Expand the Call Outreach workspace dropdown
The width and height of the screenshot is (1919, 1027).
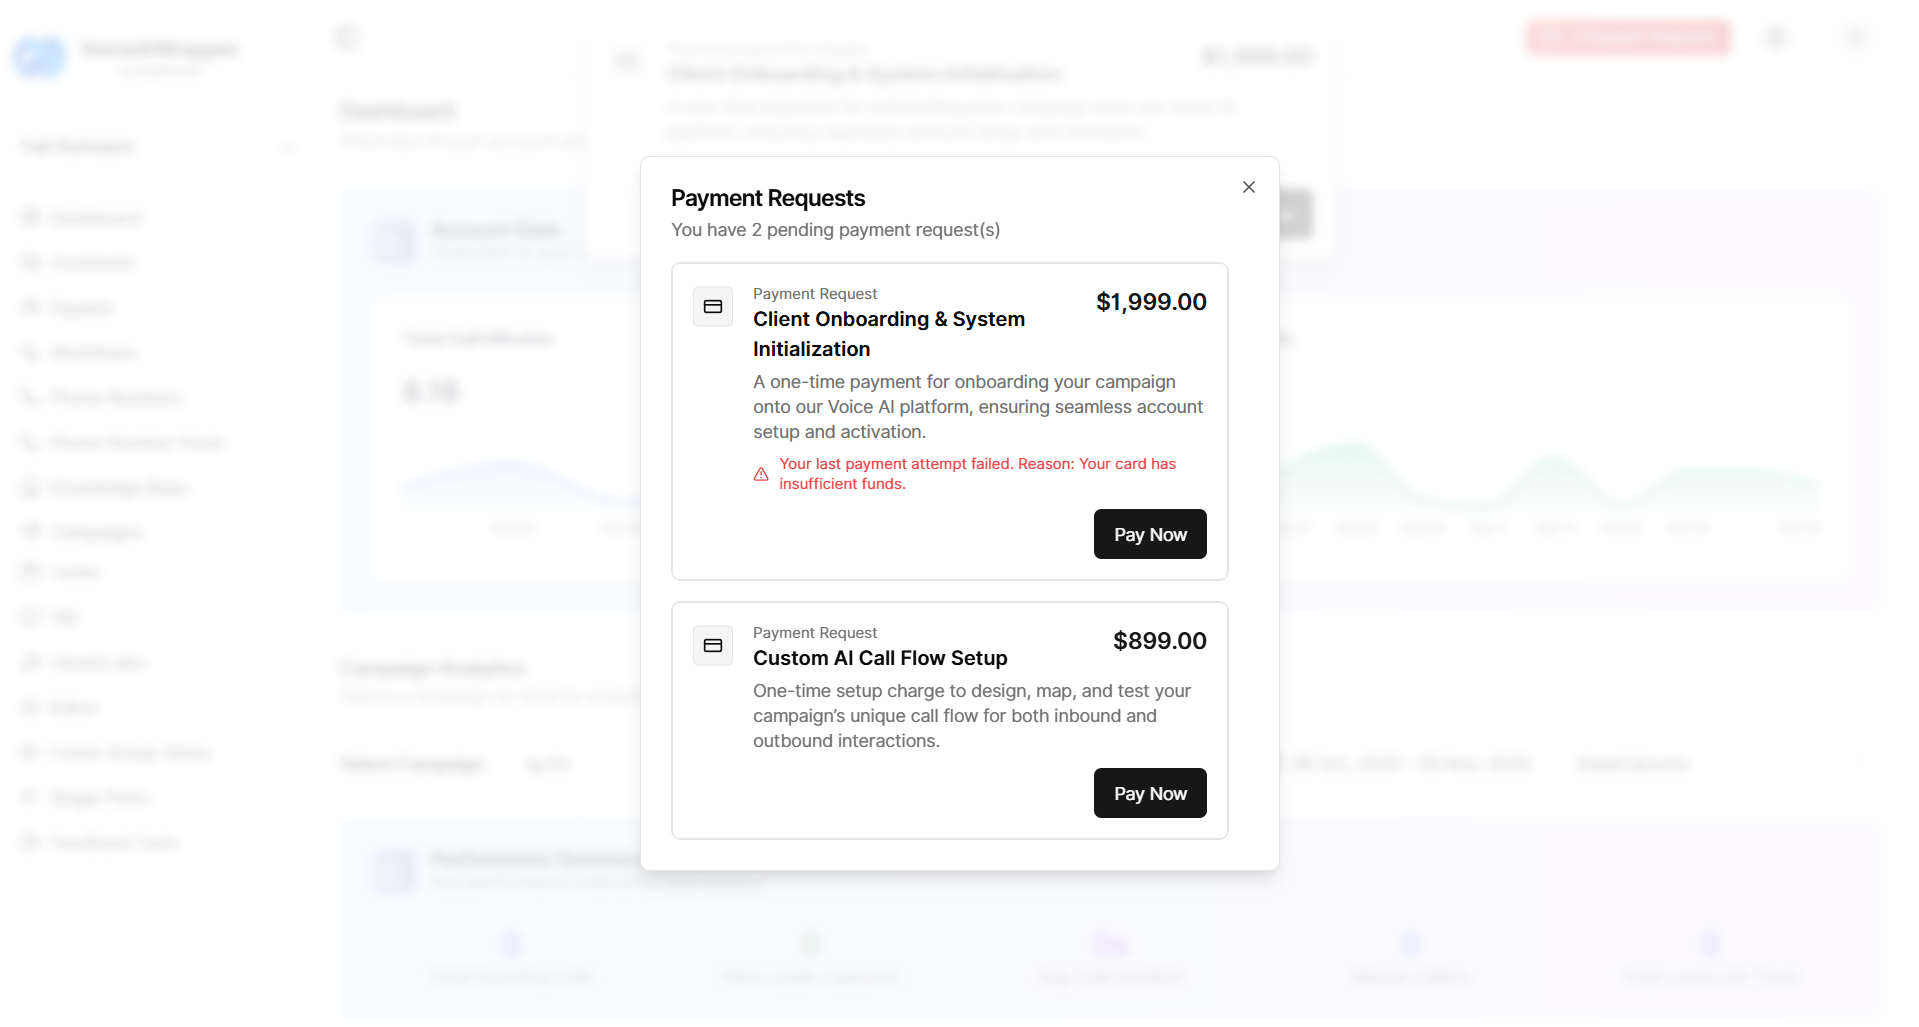(x=287, y=148)
